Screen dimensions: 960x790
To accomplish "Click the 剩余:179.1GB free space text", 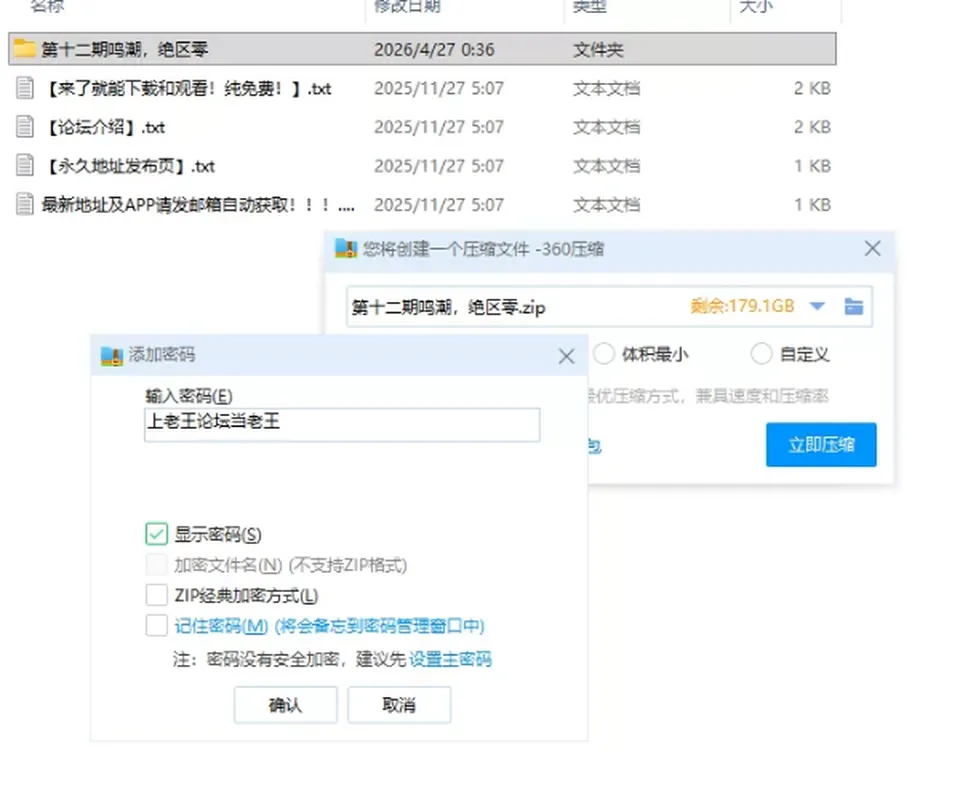I will pos(742,306).
